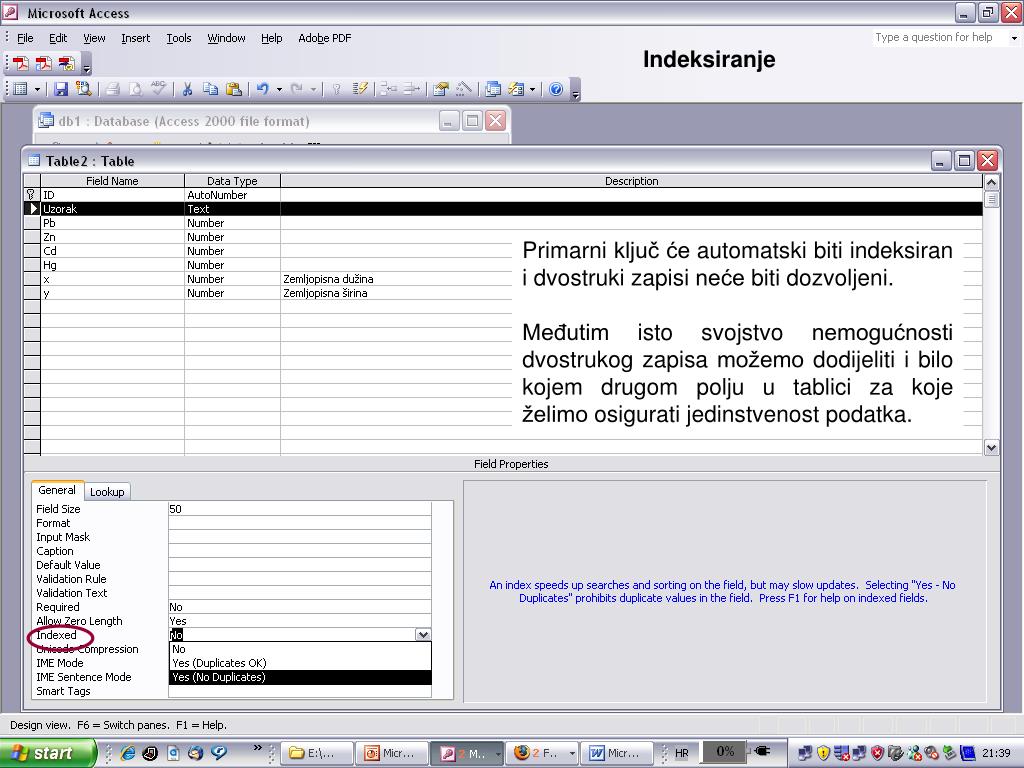This screenshot has height=768, width=1024.
Task: Open the Edit menu
Action: [57, 38]
